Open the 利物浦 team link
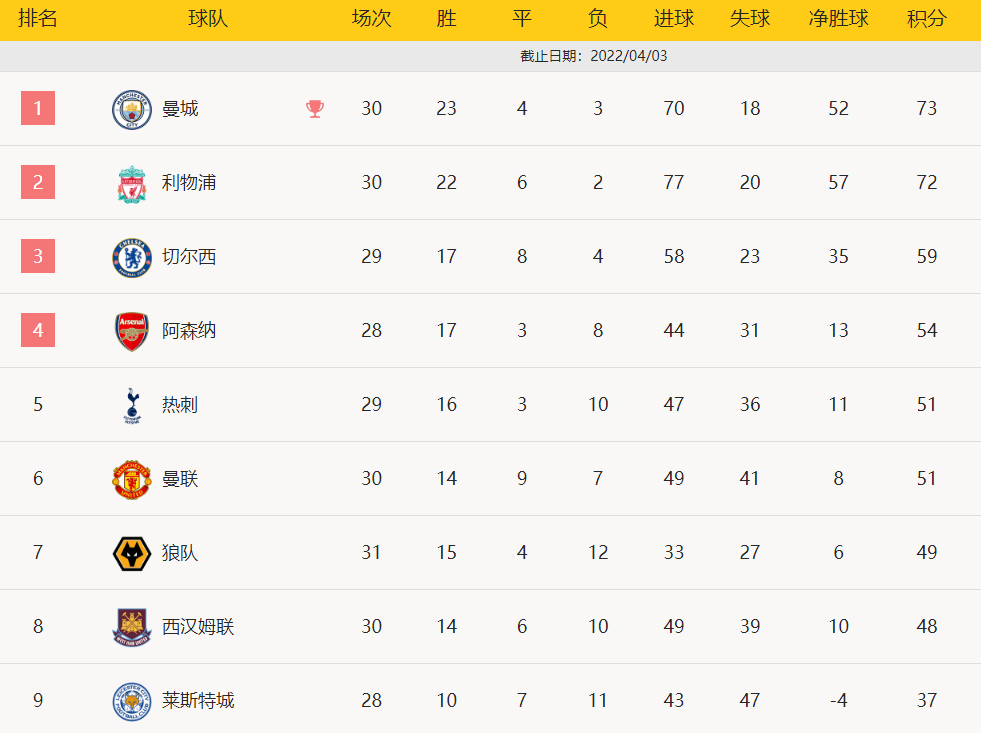The width and height of the screenshot is (981, 733). click(x=189, y=183)
